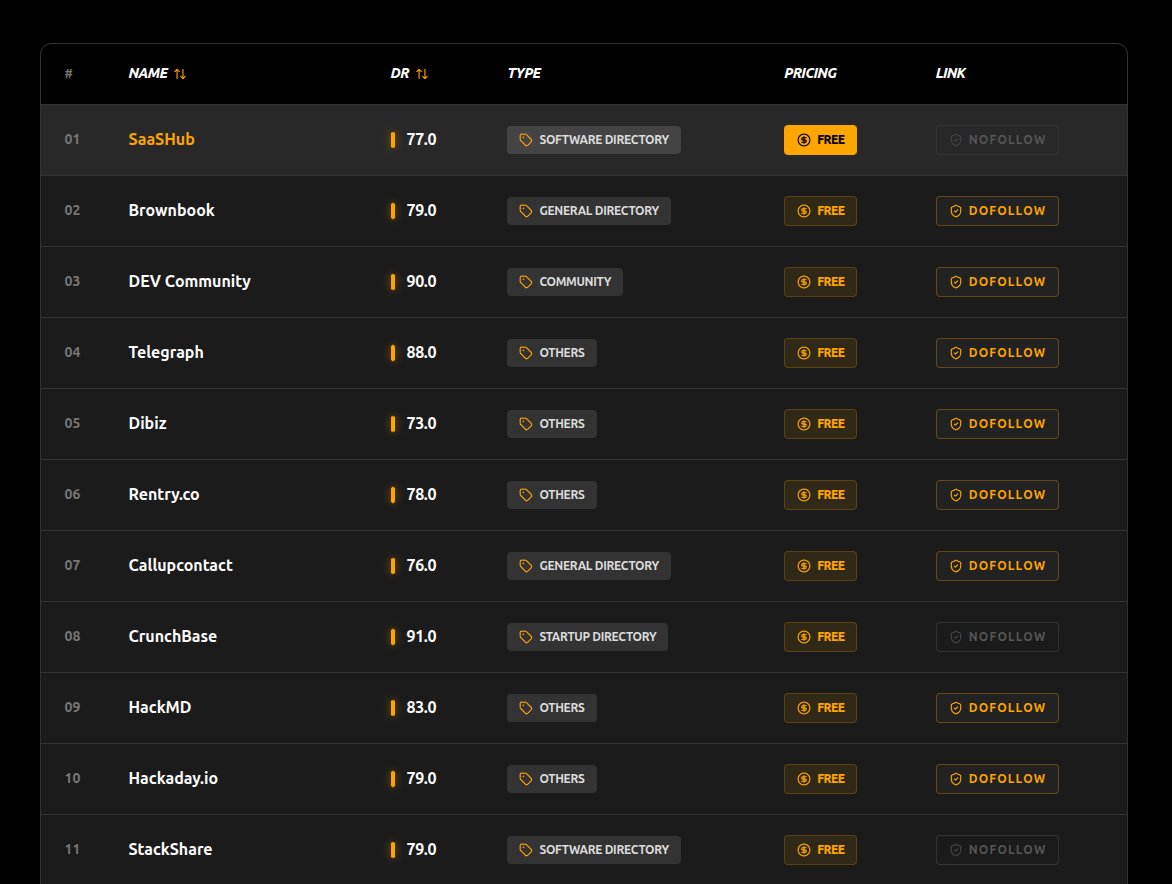Click the shield icon in Brownbook's DOFOLLOW badge
The image size is (1172, 884).
pyautogui.click(x=955, y=211)
